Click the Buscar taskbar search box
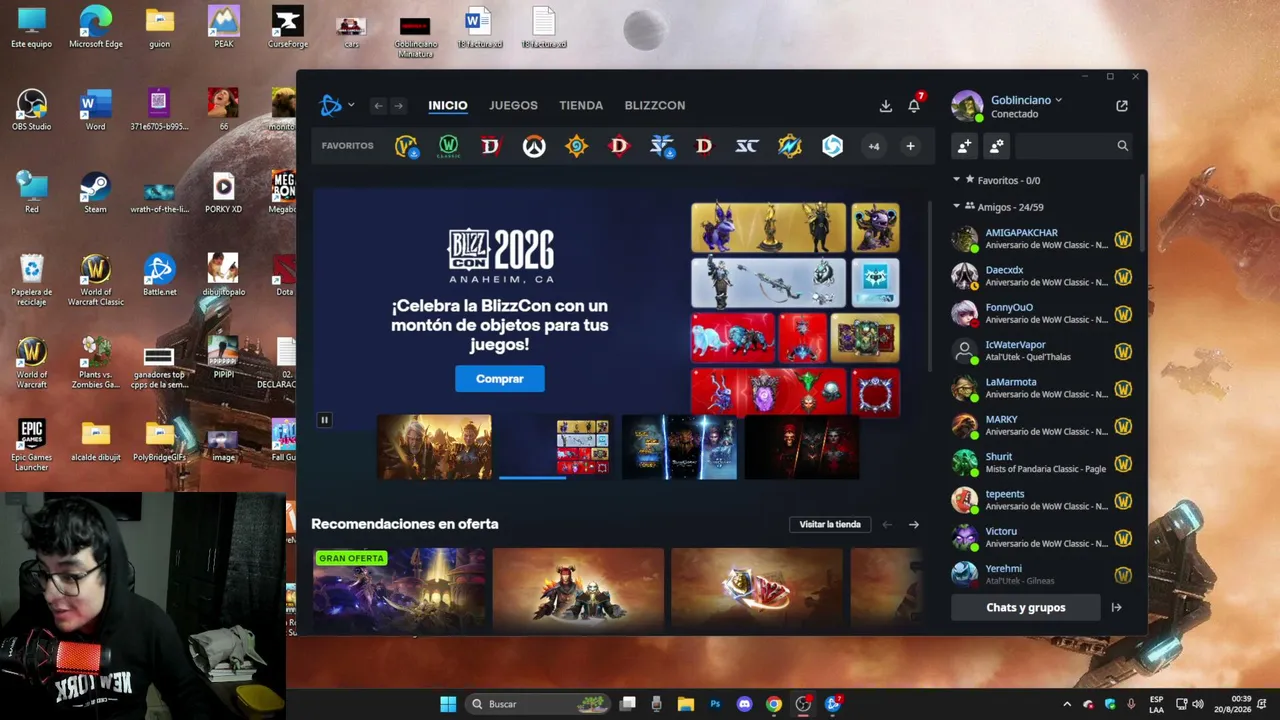Image resolution: width=1280 pixels, height=720 pixels. pyautogui.click(x=538, y=704)
